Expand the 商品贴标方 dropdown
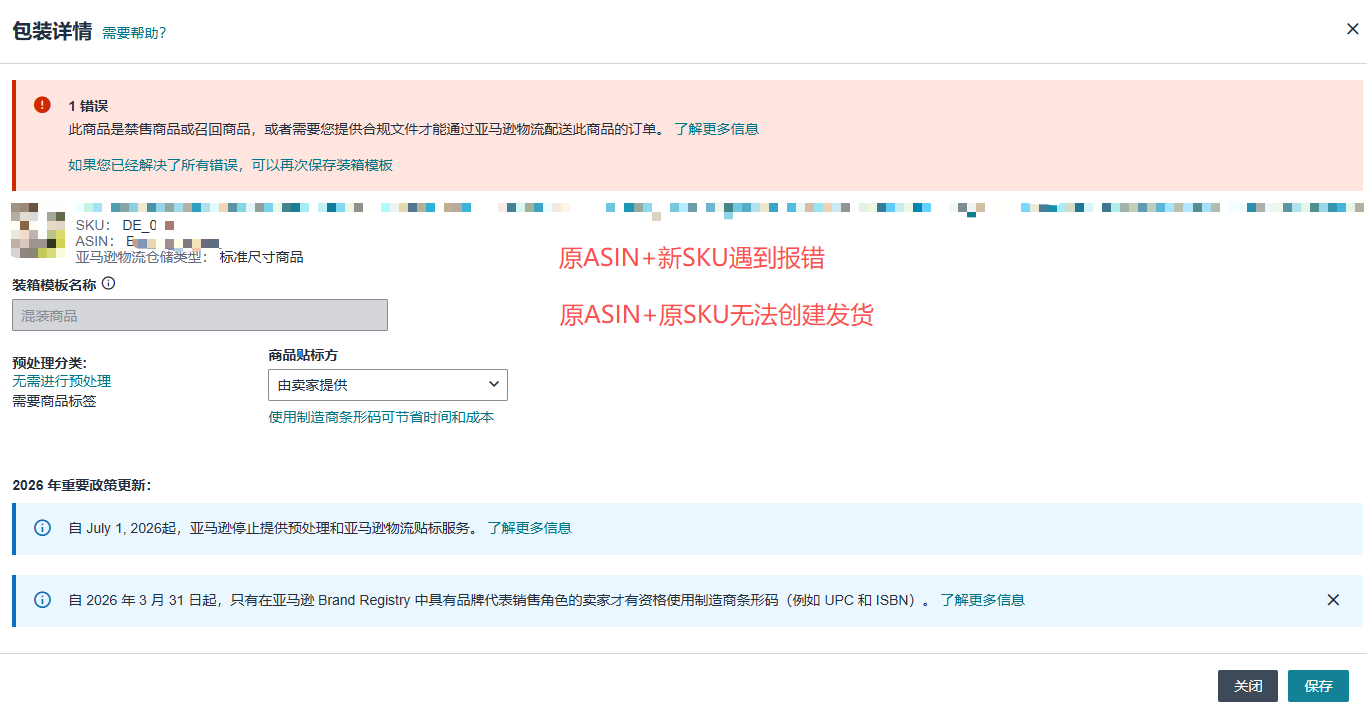The height and width of the screenshot is (715, 1367). (387, 385)
